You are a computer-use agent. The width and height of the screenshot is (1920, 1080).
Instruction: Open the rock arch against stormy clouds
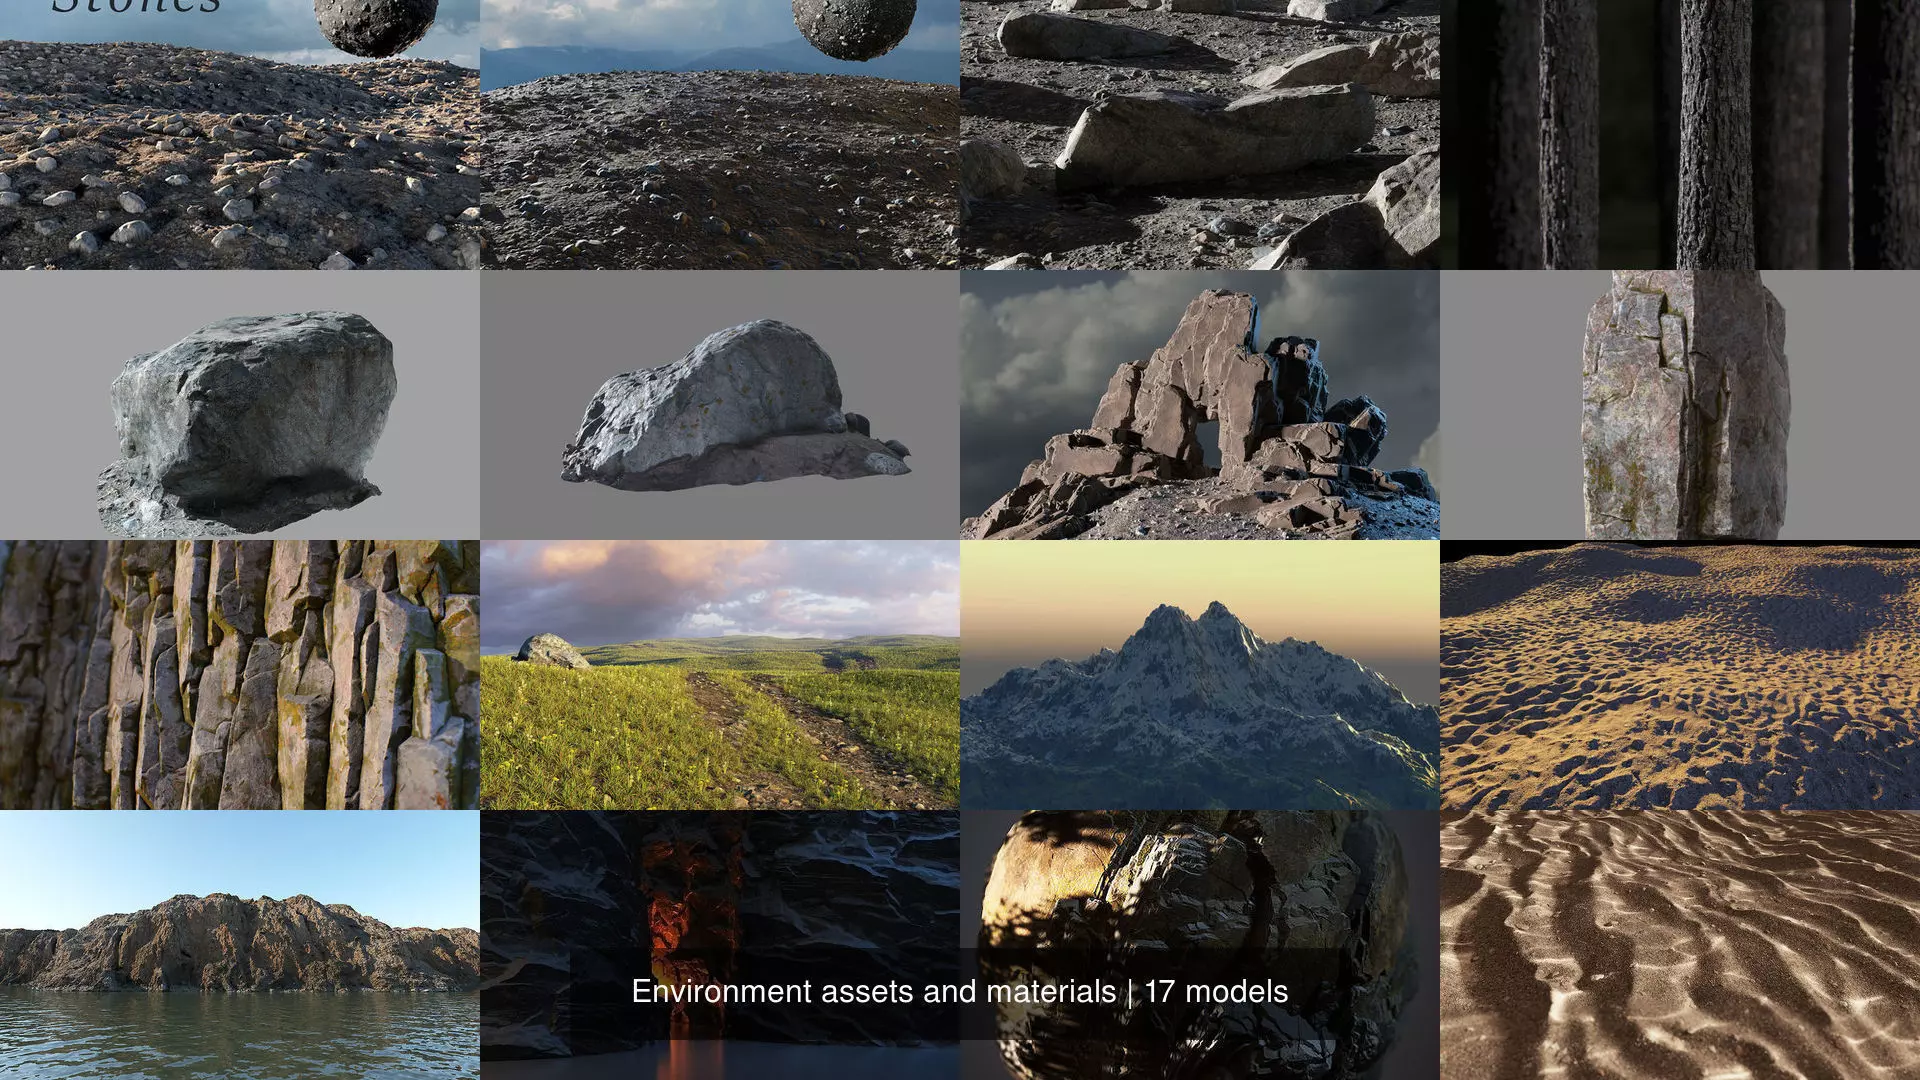(1199, 405)
